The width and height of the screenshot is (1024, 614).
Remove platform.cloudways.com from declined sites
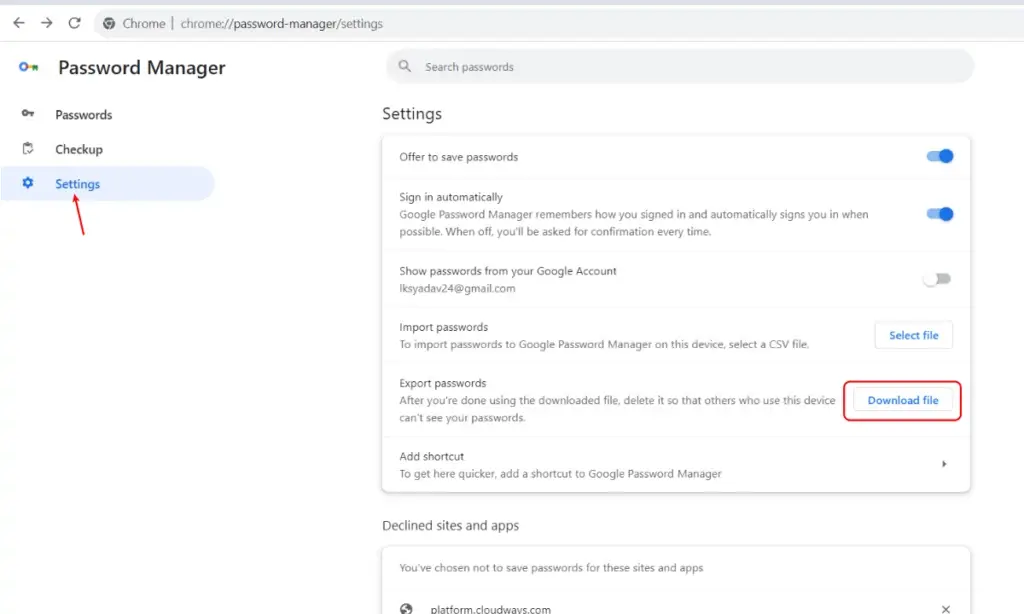(x=945, y=607)
